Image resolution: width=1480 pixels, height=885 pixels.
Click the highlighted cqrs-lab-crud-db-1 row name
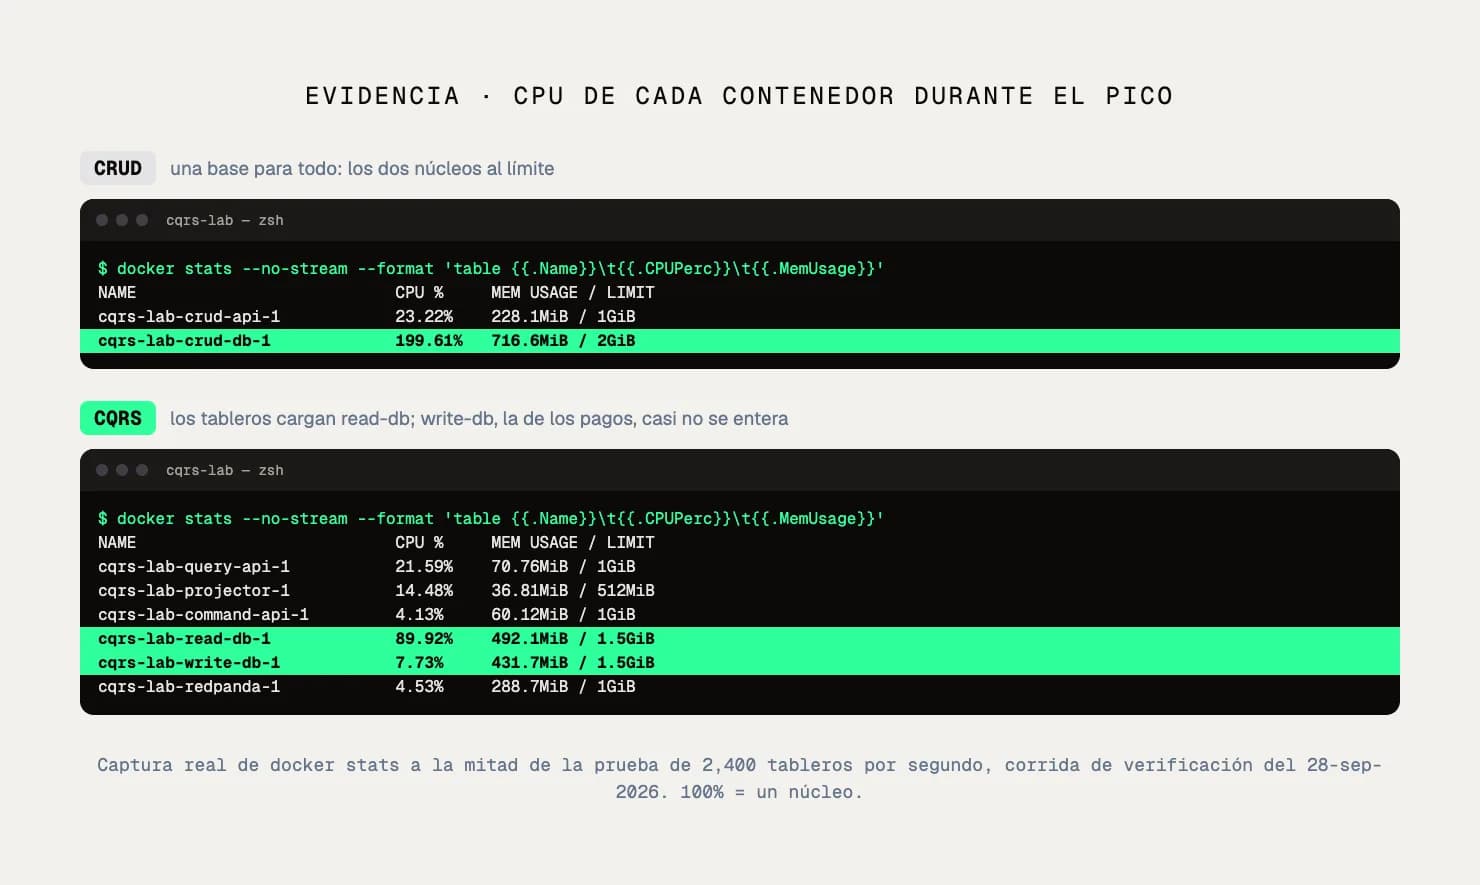point(184,340)
